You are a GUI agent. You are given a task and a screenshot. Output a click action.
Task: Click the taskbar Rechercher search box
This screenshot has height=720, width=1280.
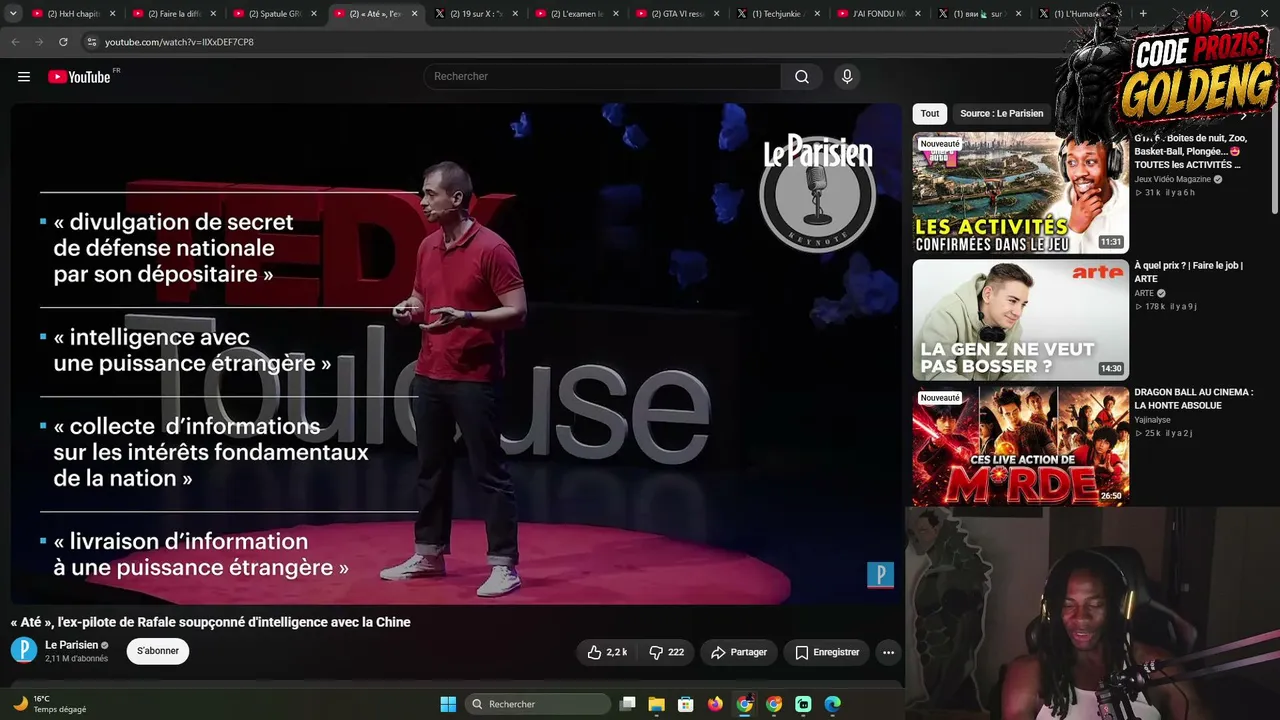[x=539, y=704]
